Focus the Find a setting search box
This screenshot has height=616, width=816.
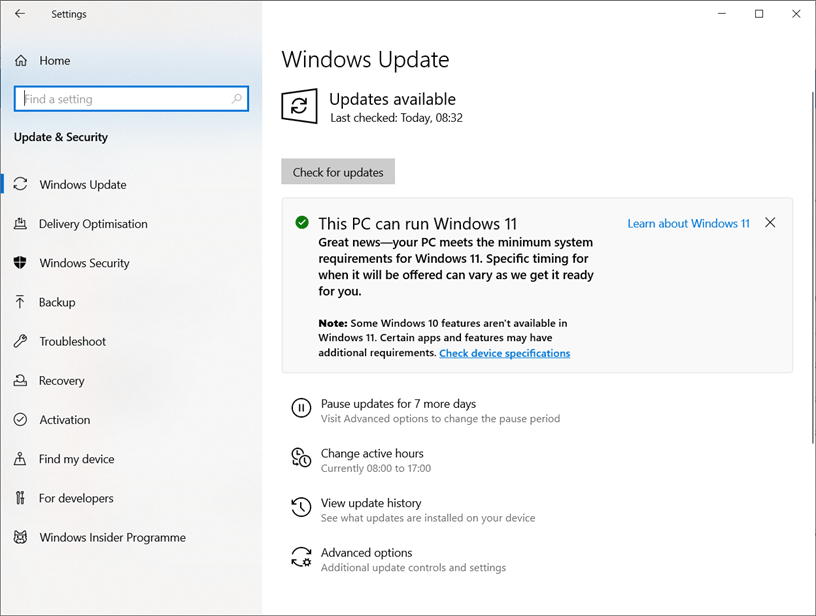pyautogui.click(x=131, y=98)
